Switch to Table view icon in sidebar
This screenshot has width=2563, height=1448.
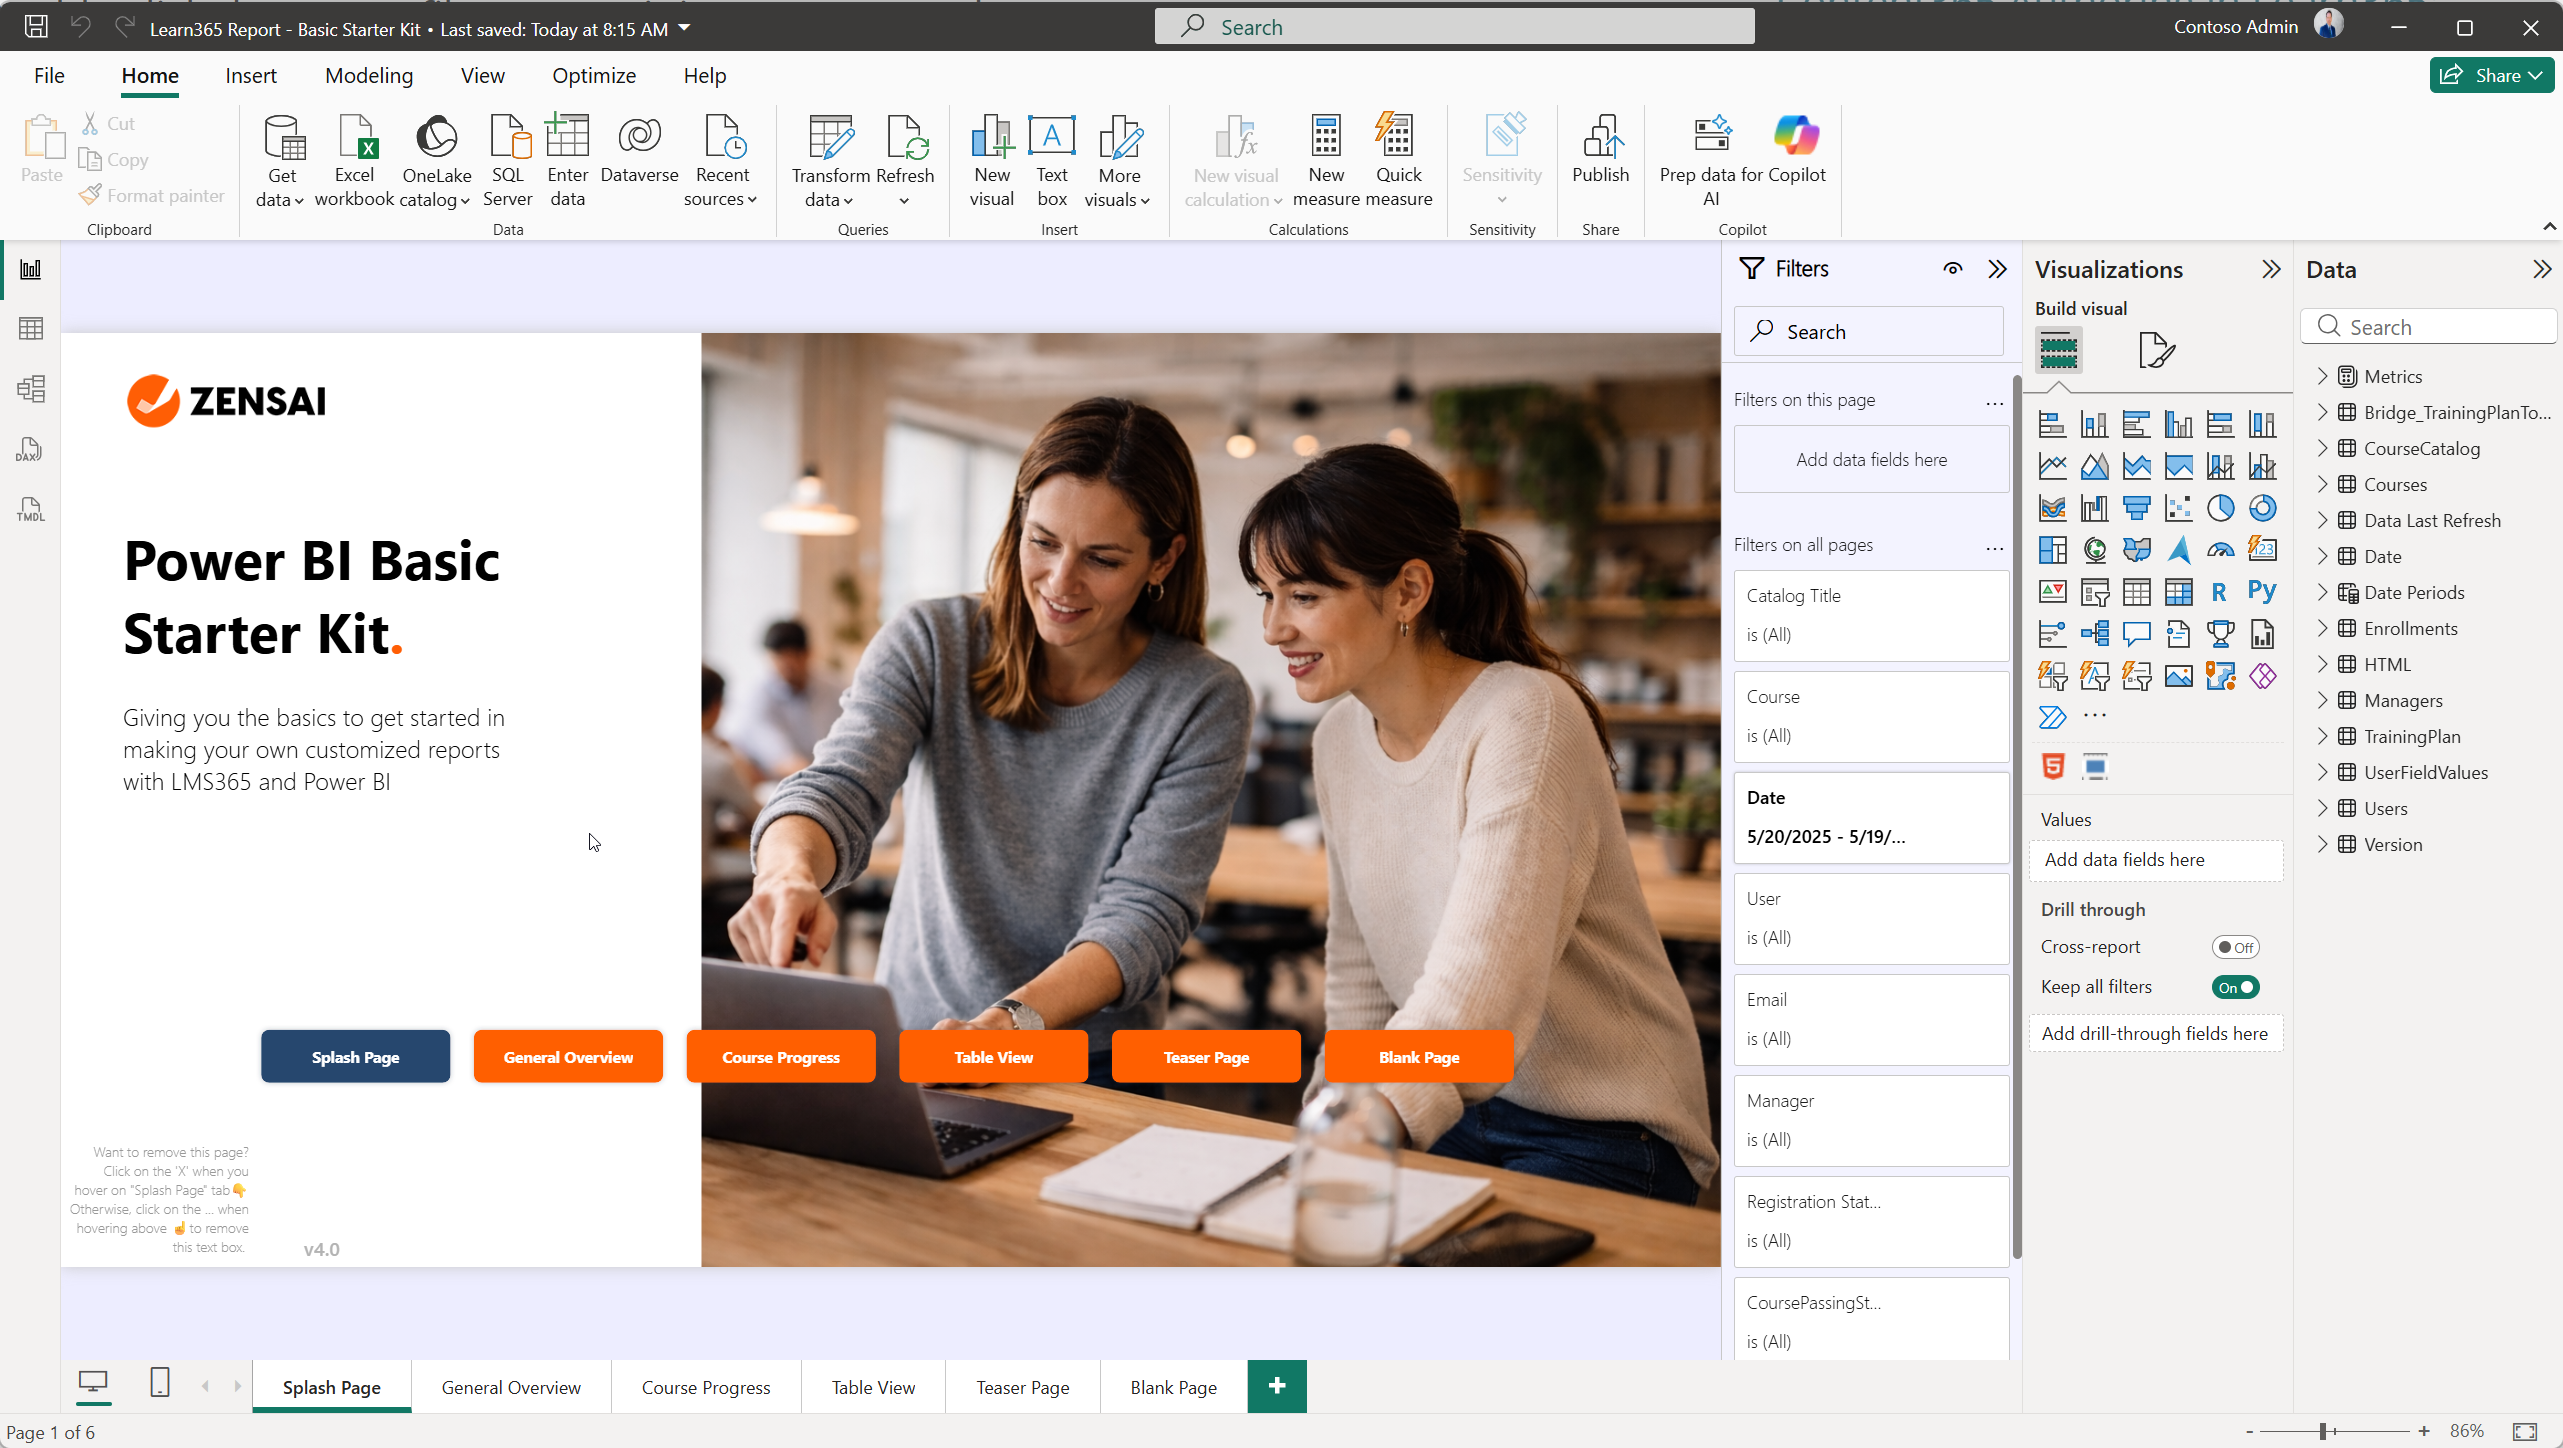(x=31, y=328)
